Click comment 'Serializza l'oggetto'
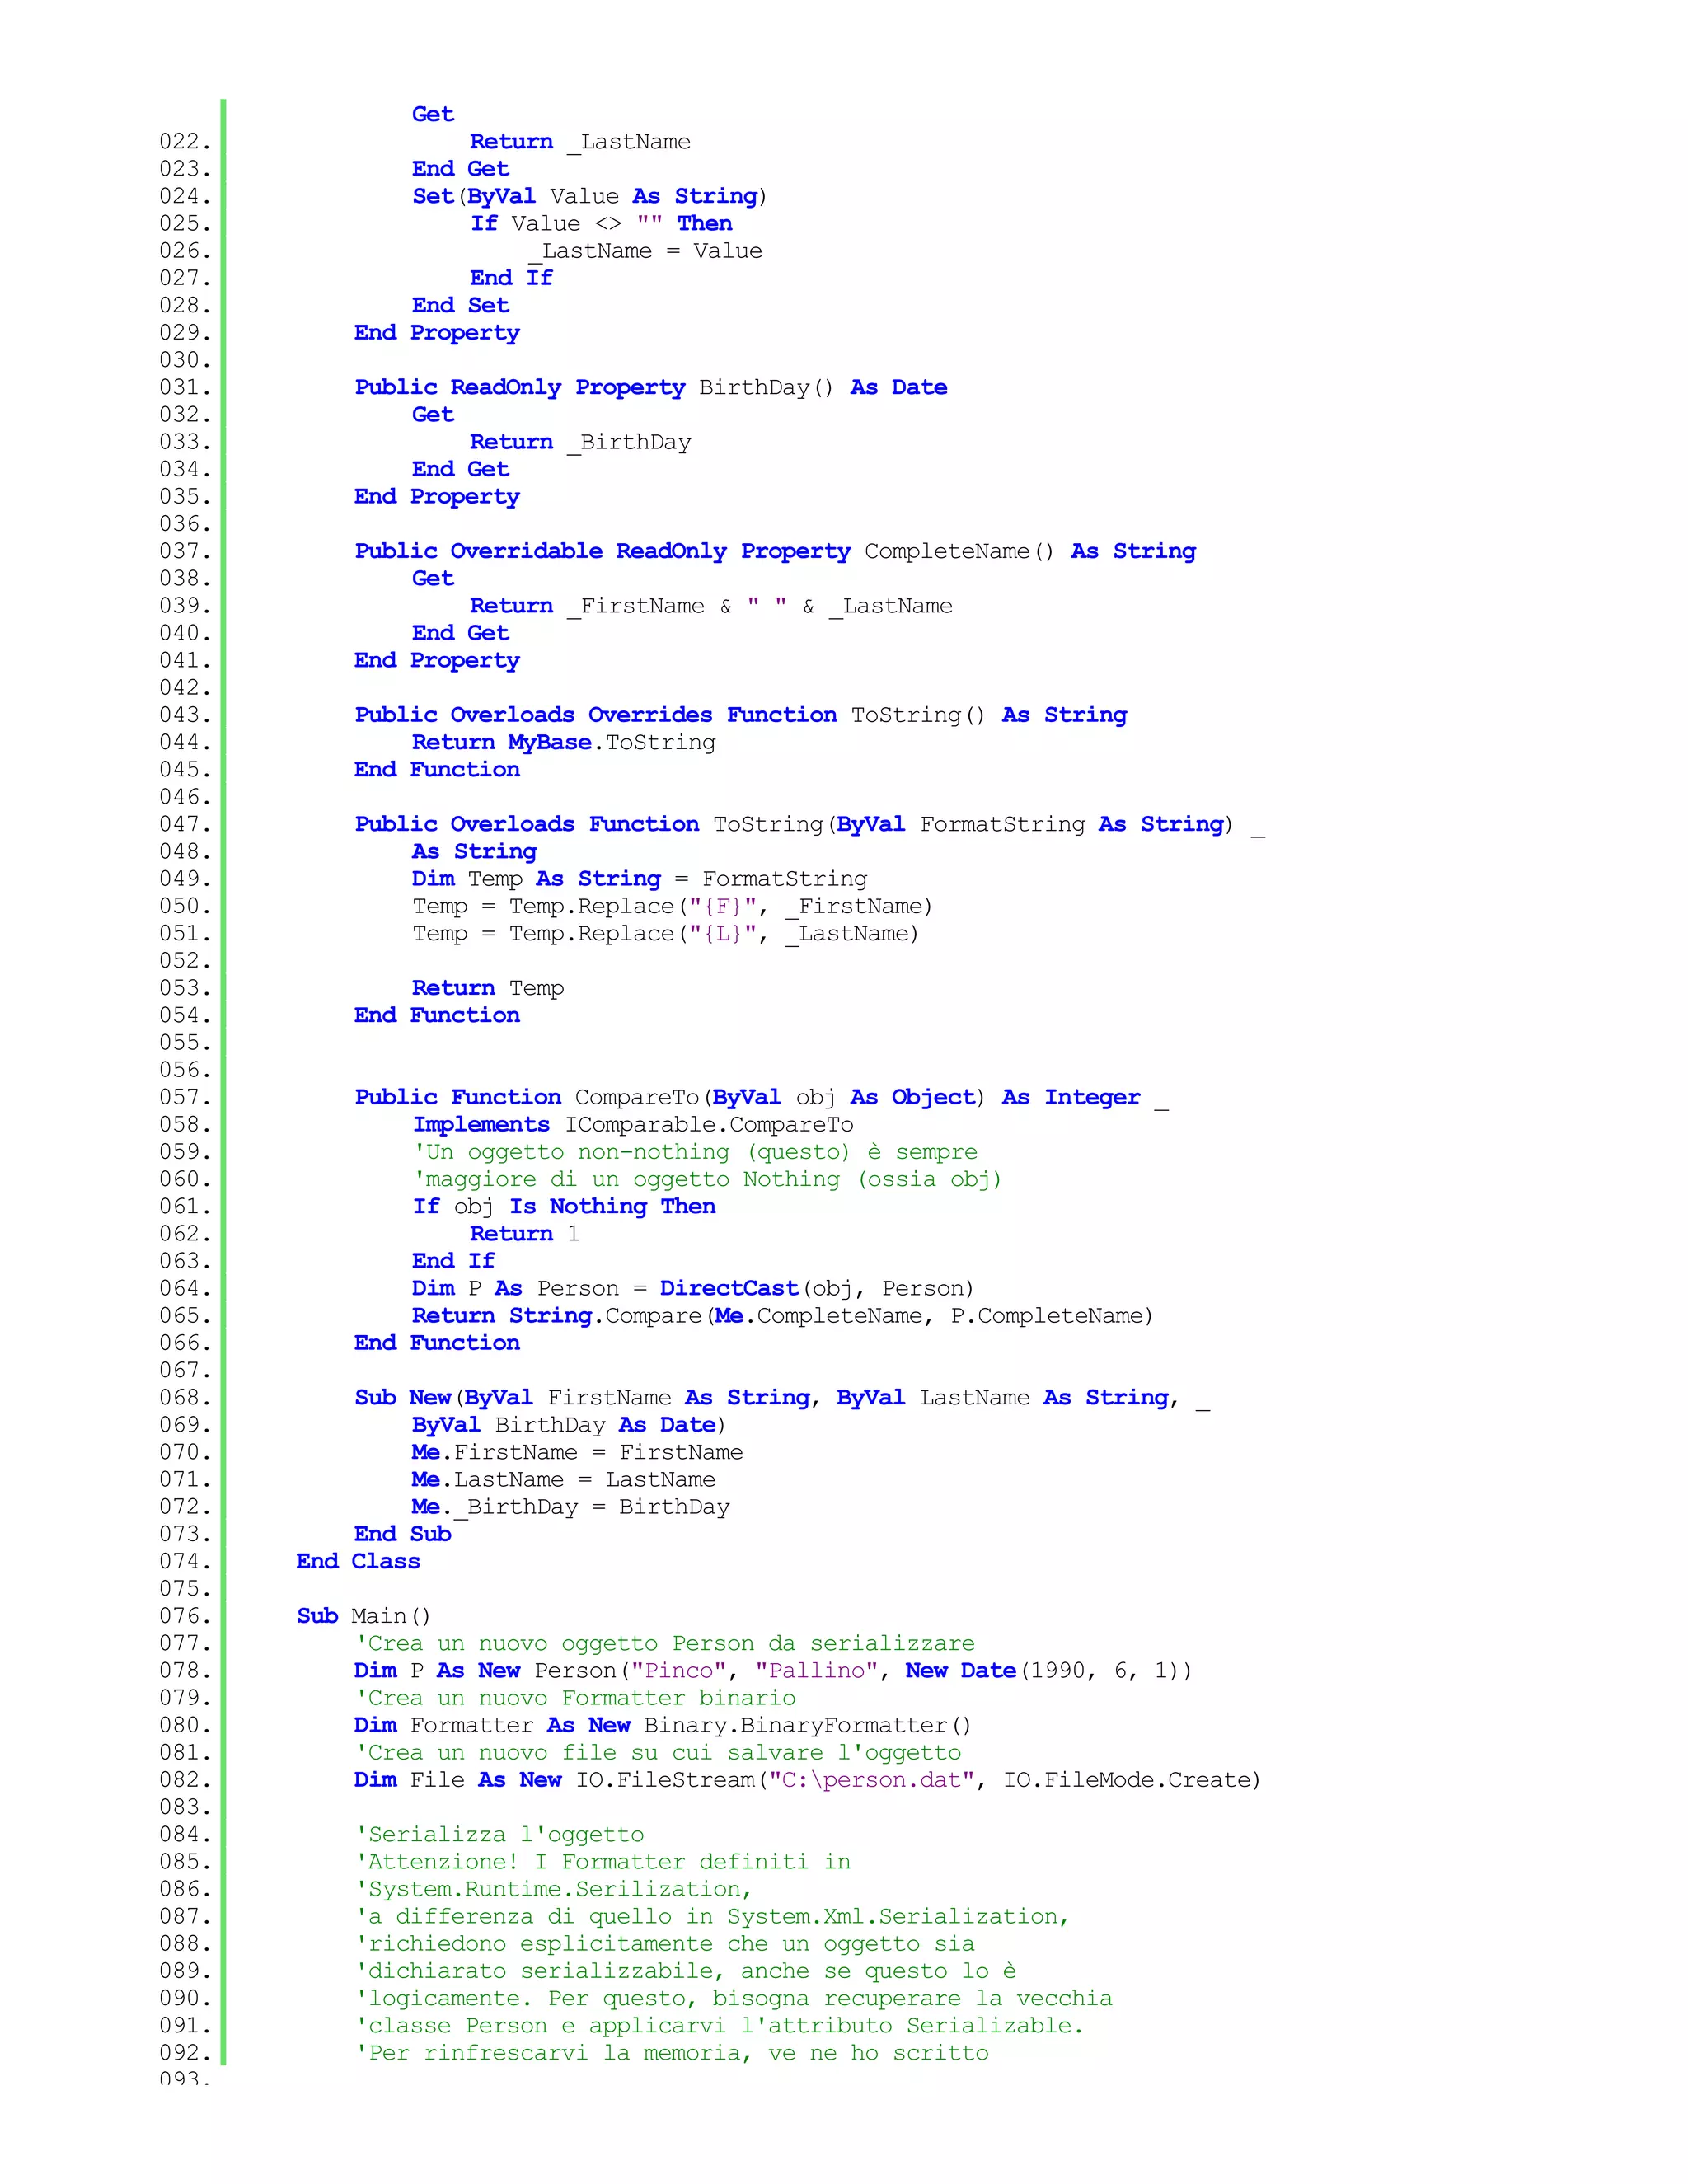 [x=500, y=1835]
